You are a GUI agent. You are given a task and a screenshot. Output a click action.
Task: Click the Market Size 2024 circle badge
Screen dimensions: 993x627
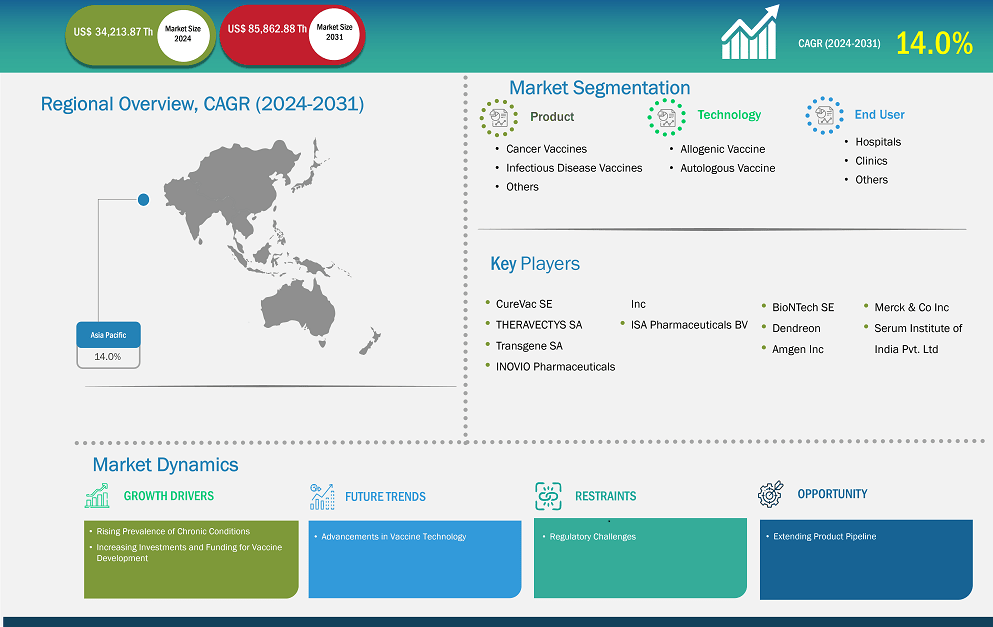pos(183,35)
